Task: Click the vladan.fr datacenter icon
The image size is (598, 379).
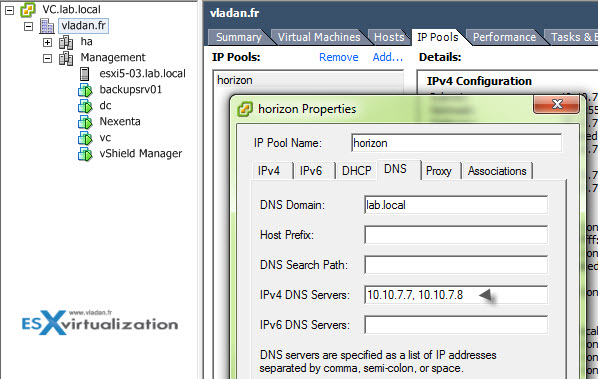Action: coord(47,26)
